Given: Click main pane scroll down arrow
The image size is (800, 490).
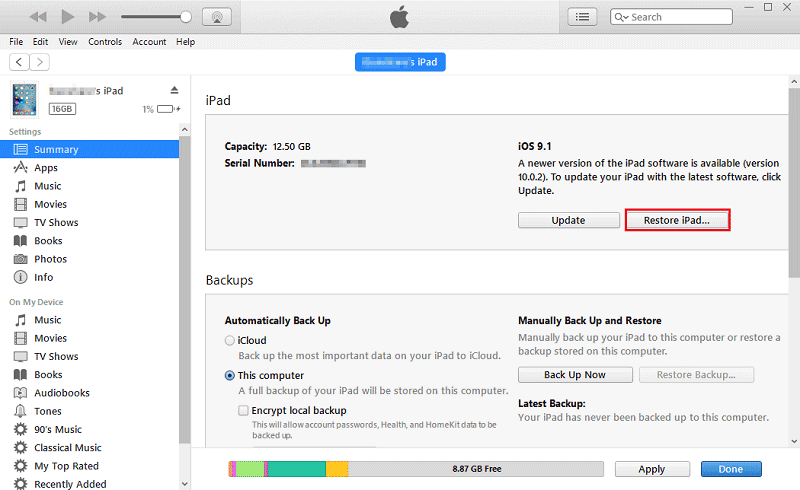Looking at the screenshot, I should coord(794,442).
